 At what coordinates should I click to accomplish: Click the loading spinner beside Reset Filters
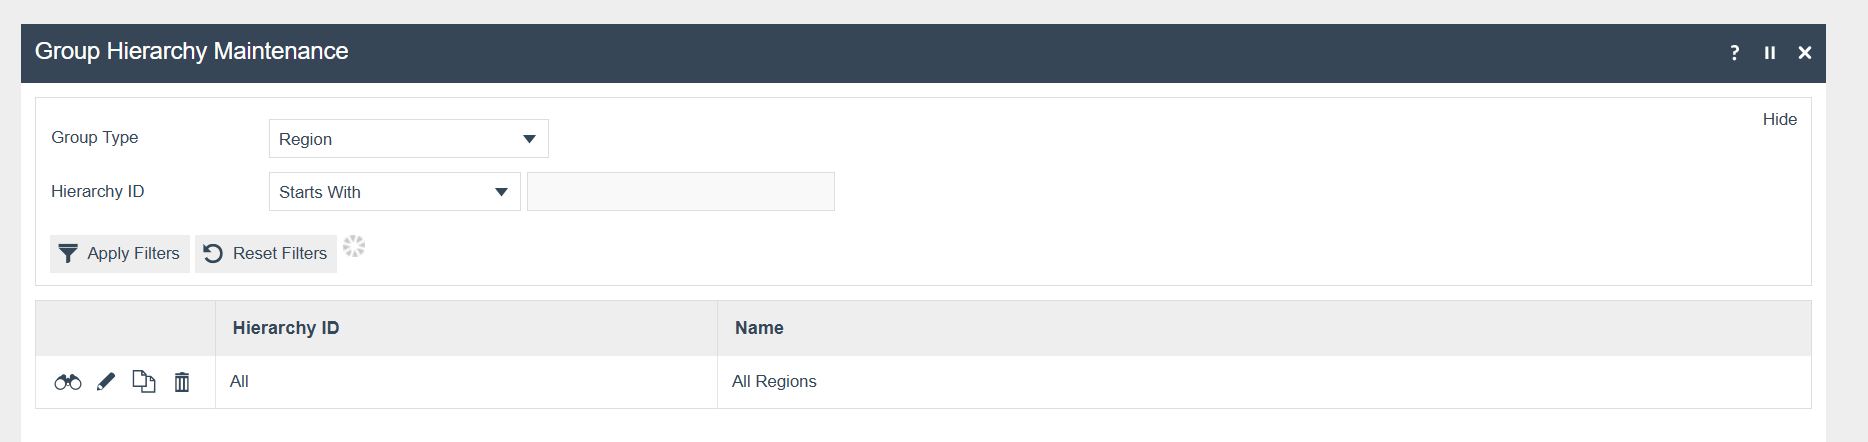(354, 247)
